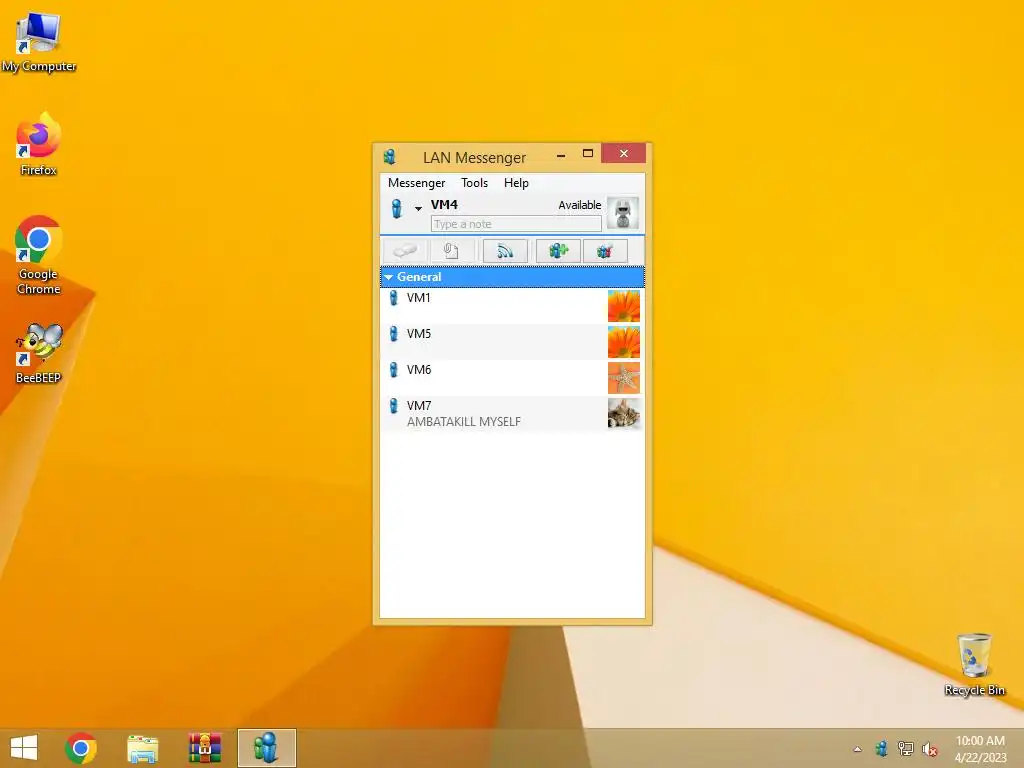The height and width of the screenshot is (768, 1024).
Task: Select the Recycle Bin desktop icon
Action: tap(974, 664)
